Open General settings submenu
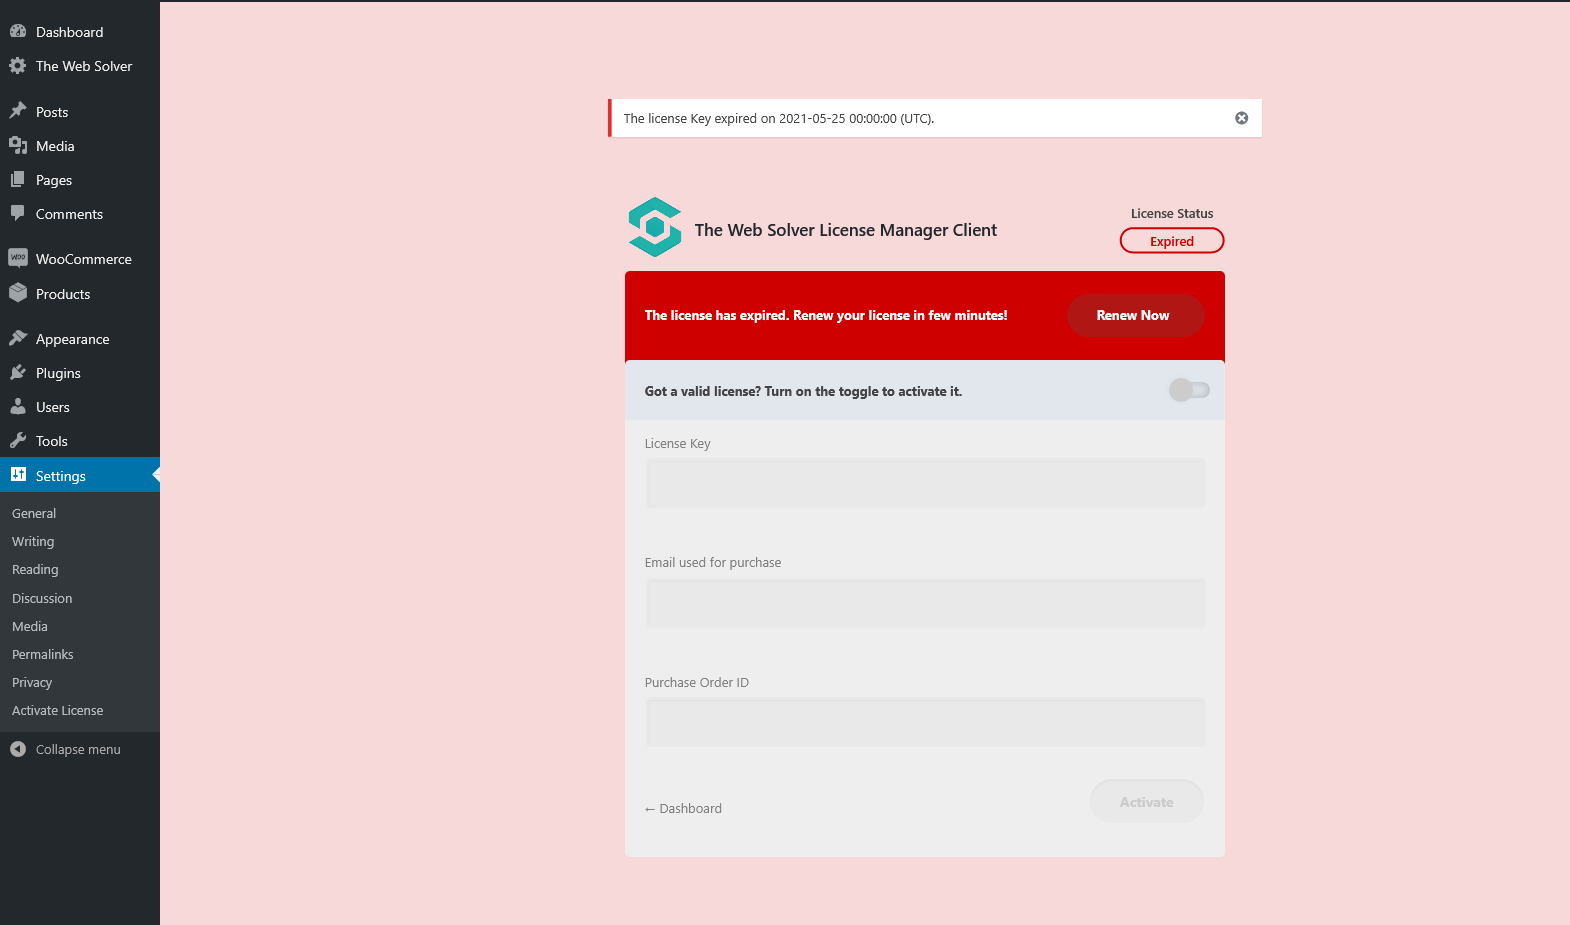The image size is (1570, 925). pos(34,513)
